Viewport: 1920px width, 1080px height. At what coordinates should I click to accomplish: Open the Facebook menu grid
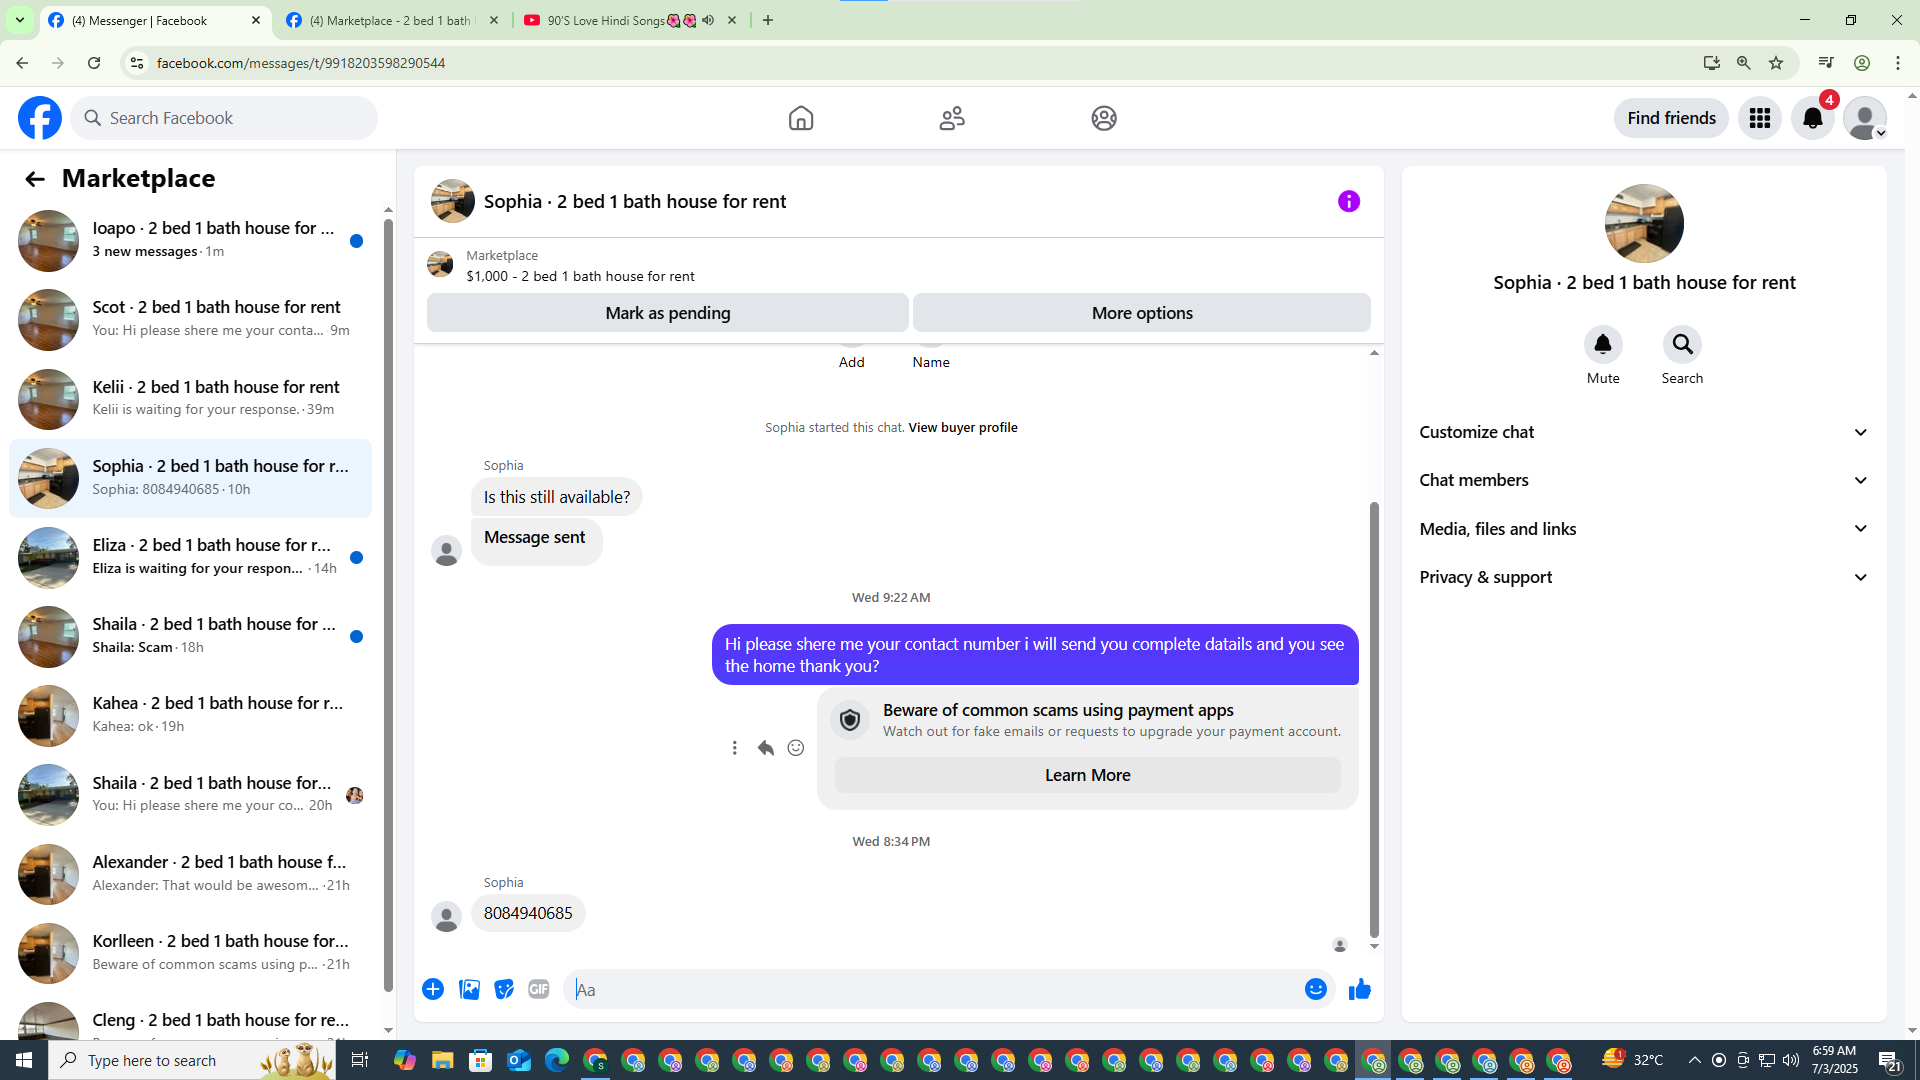[x=1759, y=118]
